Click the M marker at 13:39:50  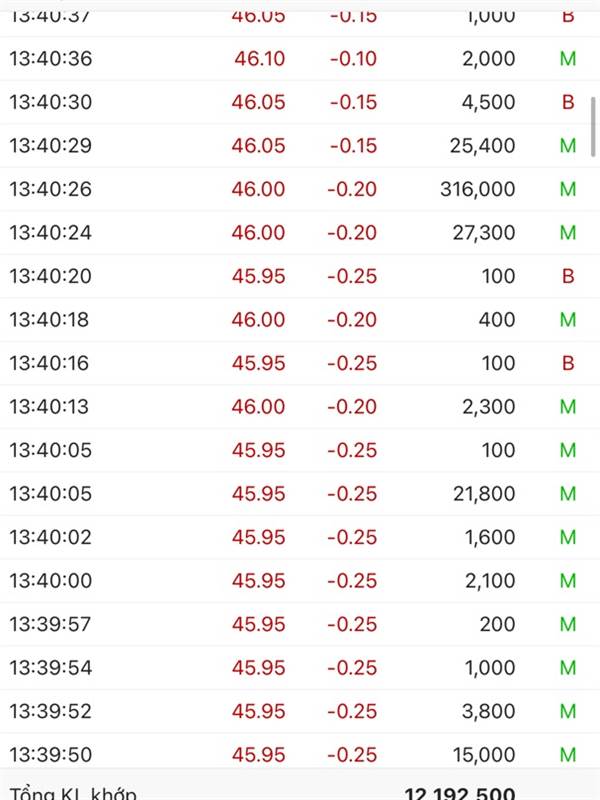coord(568,755)
